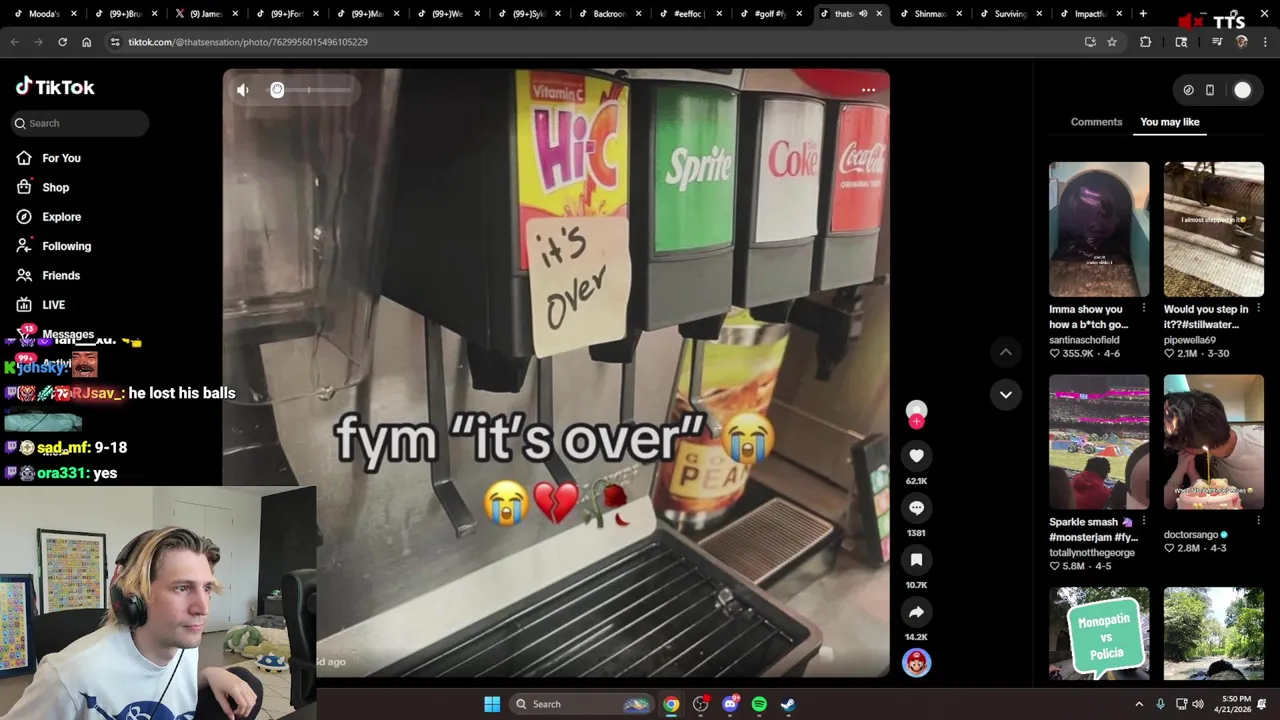Select the You may like tab
This screenshot has width=1280, height=720.
coord(1169,122)
